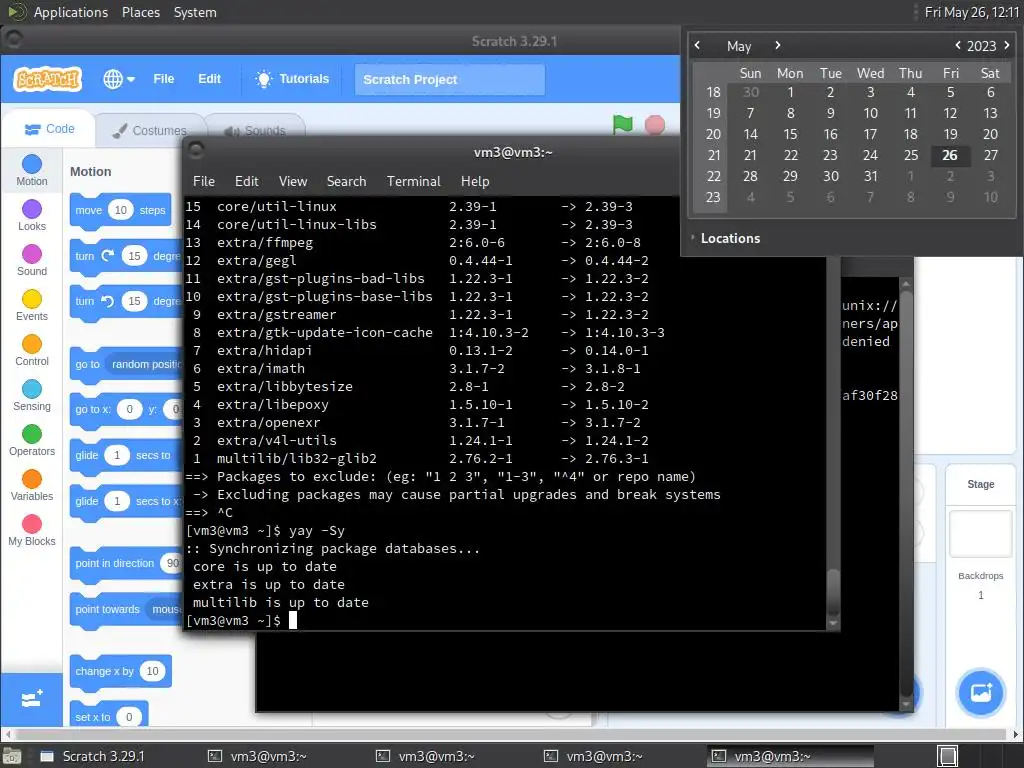Select May 26 in the calendar

(x=950, y=155)
